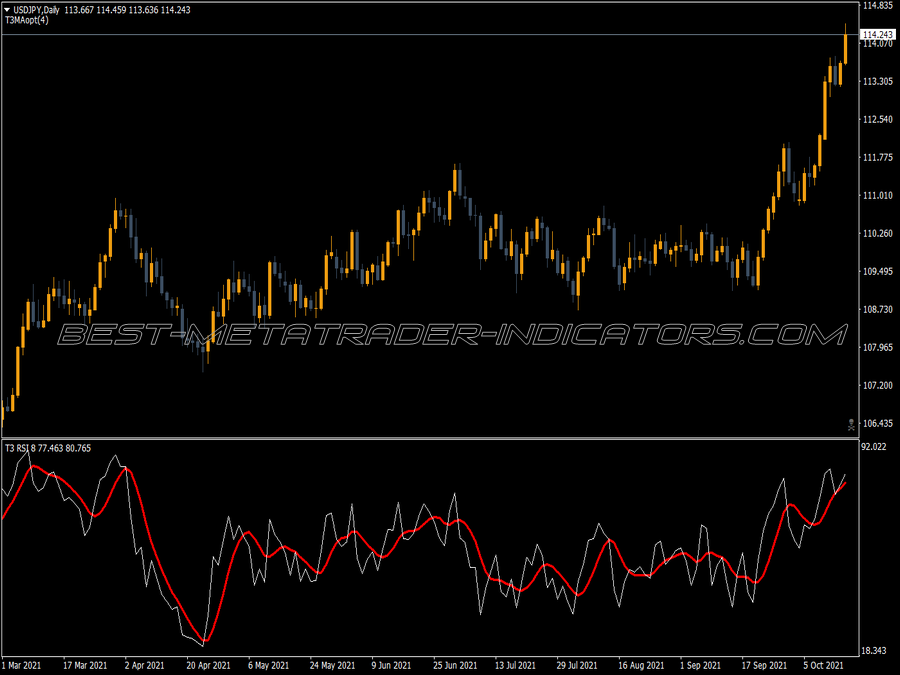Select the 13 Jul 2021 date label
Image resolution: width=900 pixels, height=675 pixels.
point(515,666)
